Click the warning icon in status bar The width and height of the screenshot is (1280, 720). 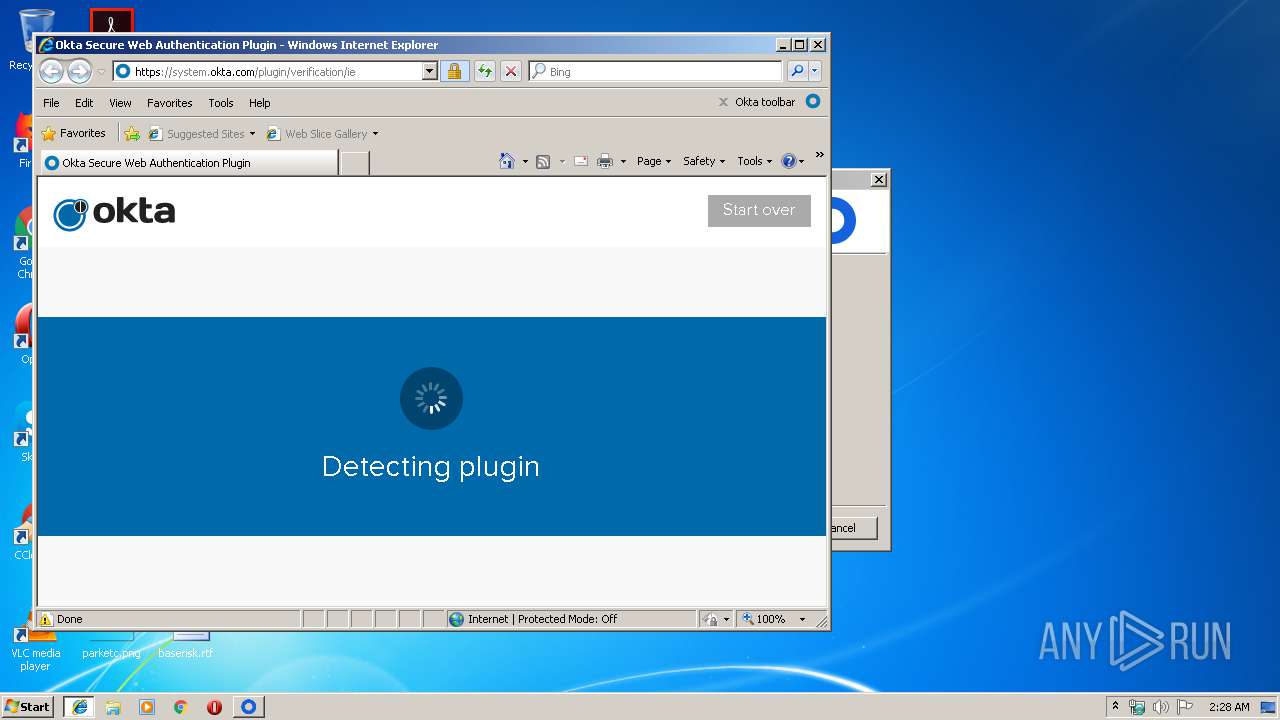pyautogui.click(x=46, y=619)
